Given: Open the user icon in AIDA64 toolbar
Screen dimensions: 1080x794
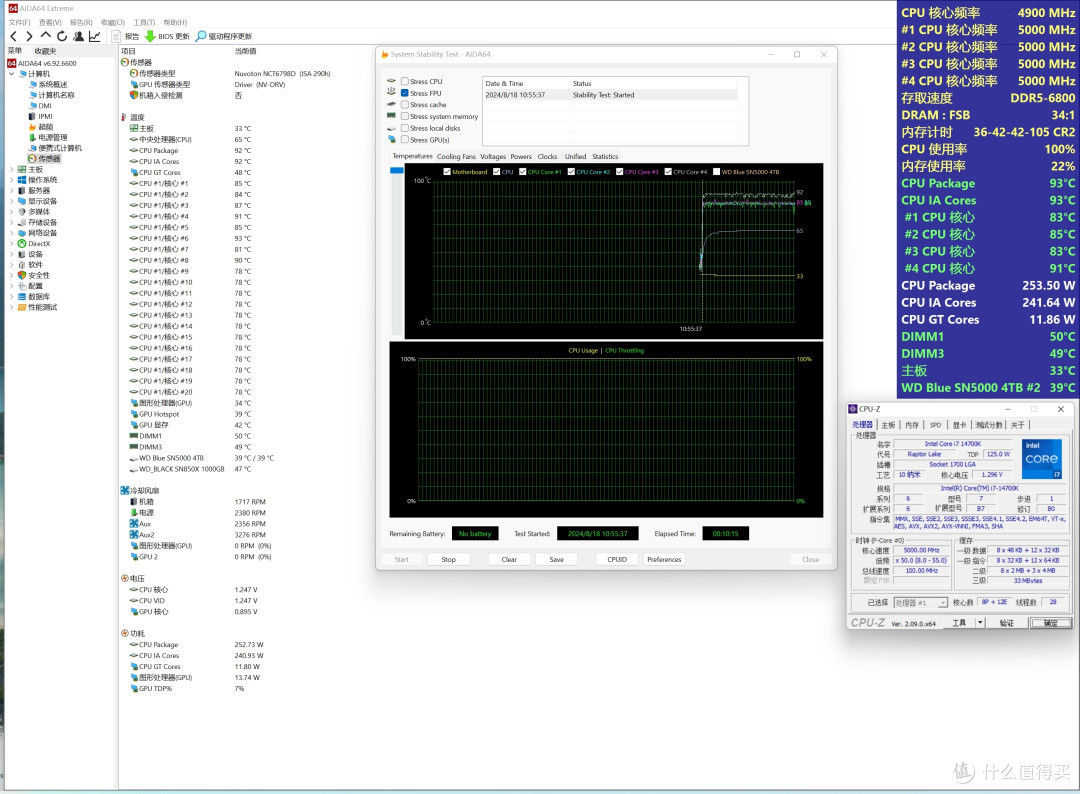Looking at the screenshot, I should click(79, 36).
